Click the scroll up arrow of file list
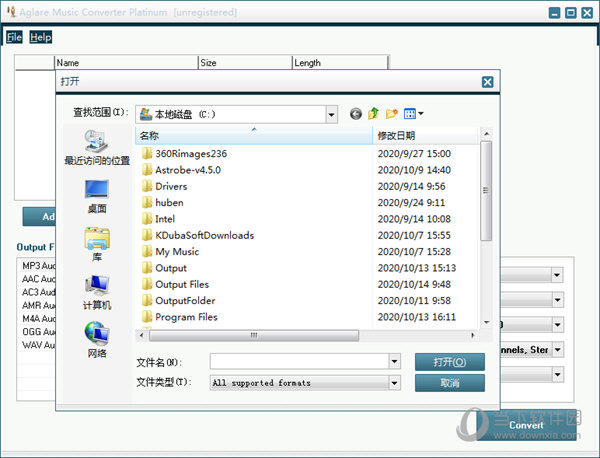This screenshot has height=458, width=600. coord(486,134)
